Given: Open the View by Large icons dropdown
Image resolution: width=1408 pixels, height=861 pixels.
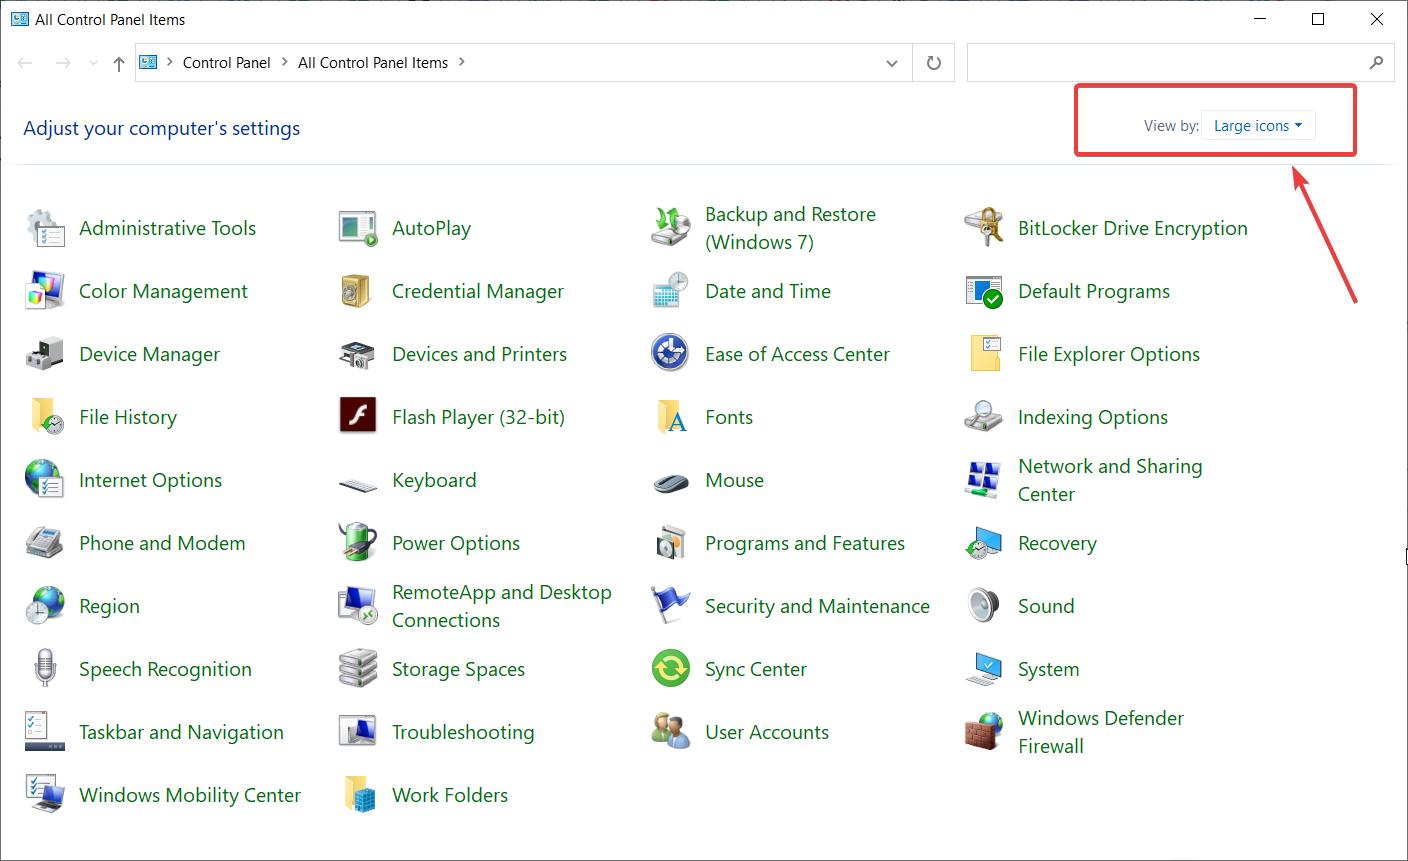Looking at the screenshot, I should coord(1258,126).
